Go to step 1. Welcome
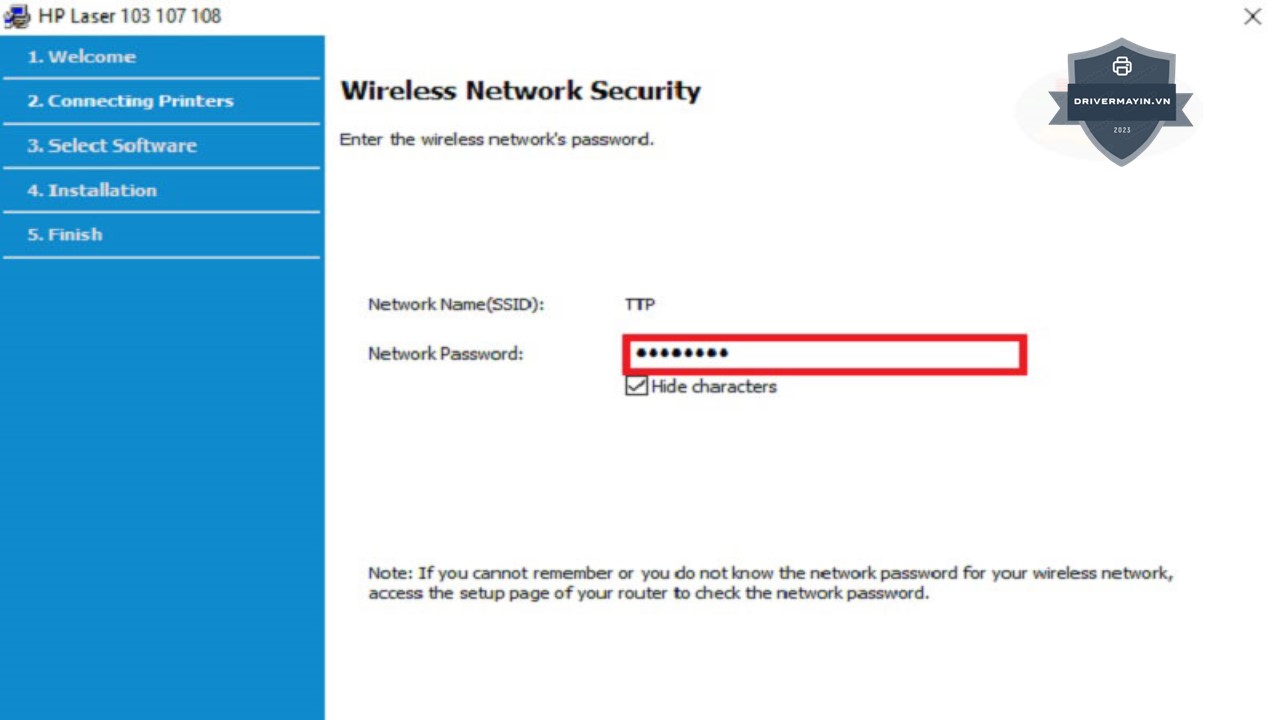Image resolution: width=1280 pixels, height=720 pixels. pos(82,57)
